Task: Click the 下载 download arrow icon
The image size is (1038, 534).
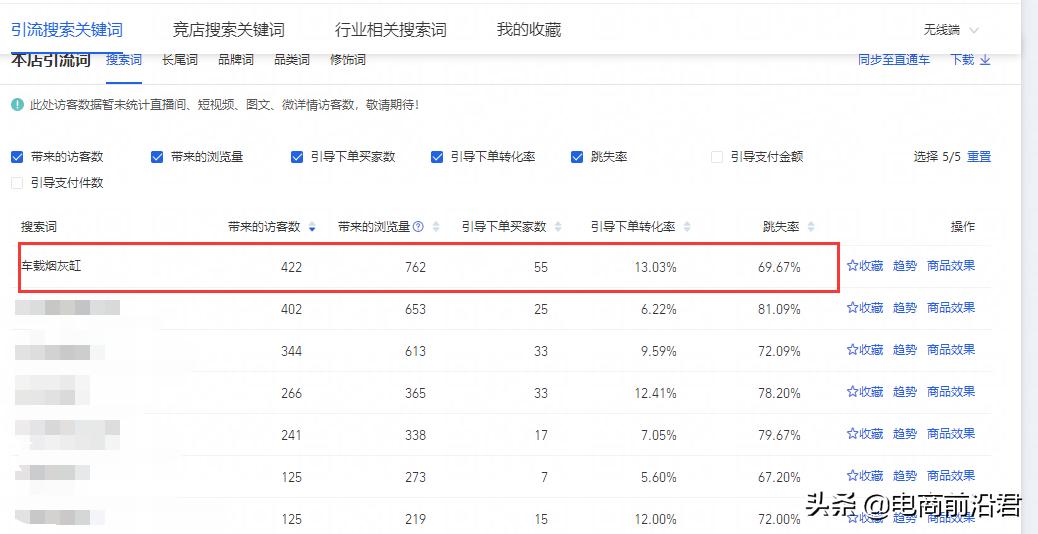Action: 985,60
